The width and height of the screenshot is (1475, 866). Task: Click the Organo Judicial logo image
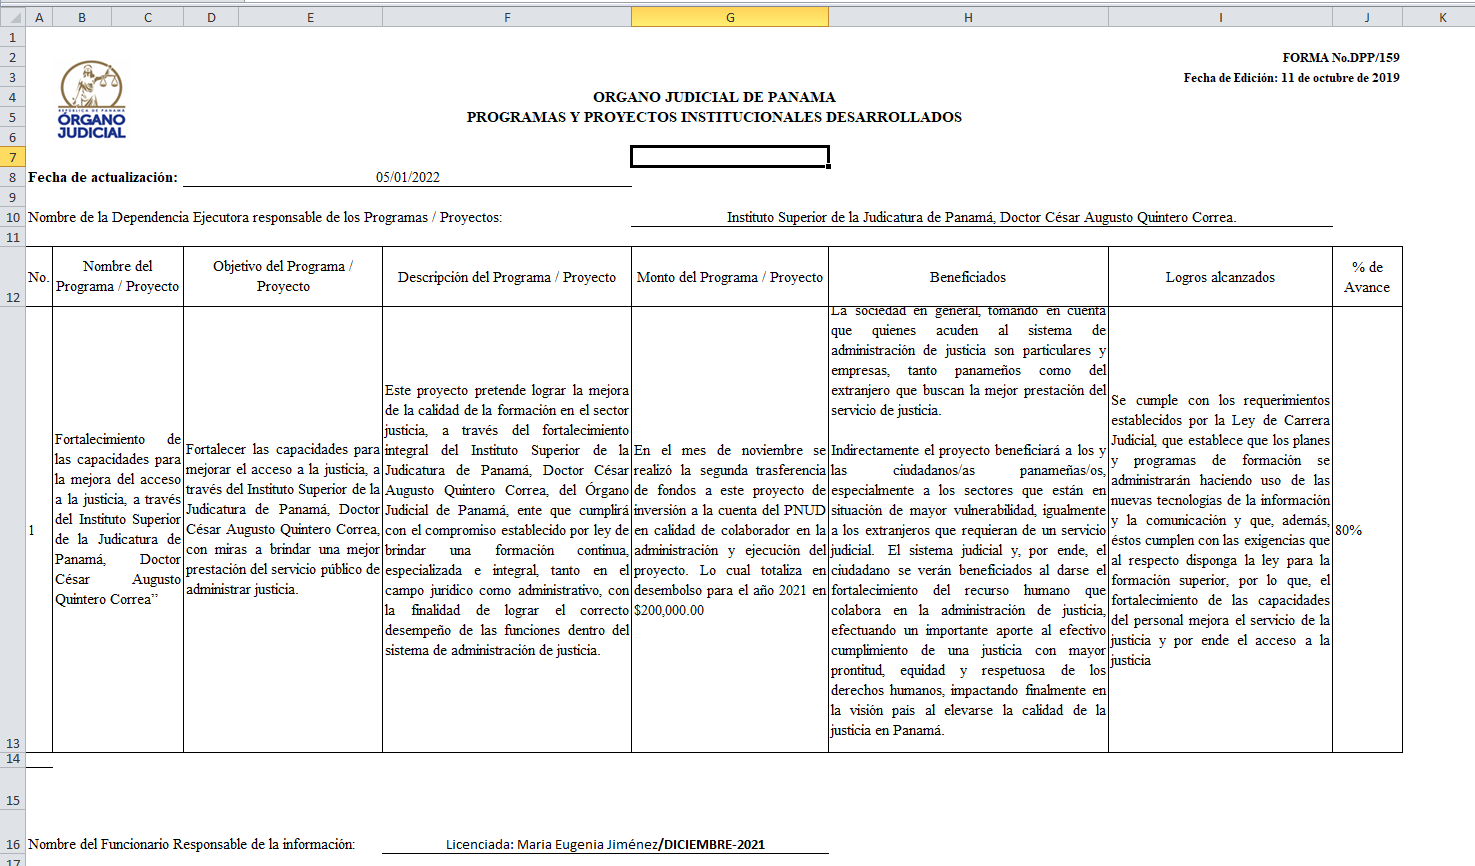click(x=91, y=99)
